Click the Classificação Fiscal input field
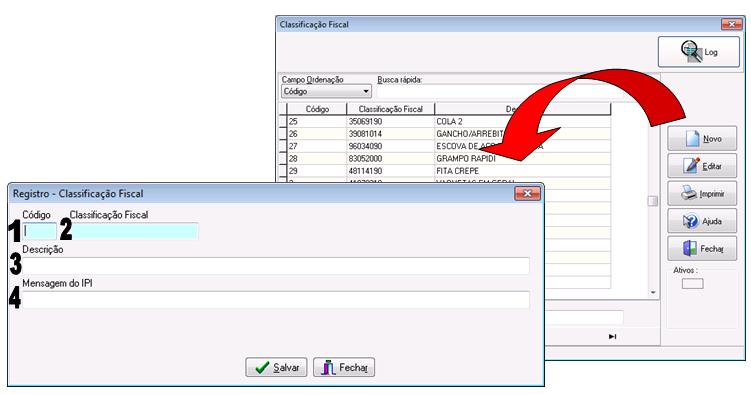 coord(134,231)
